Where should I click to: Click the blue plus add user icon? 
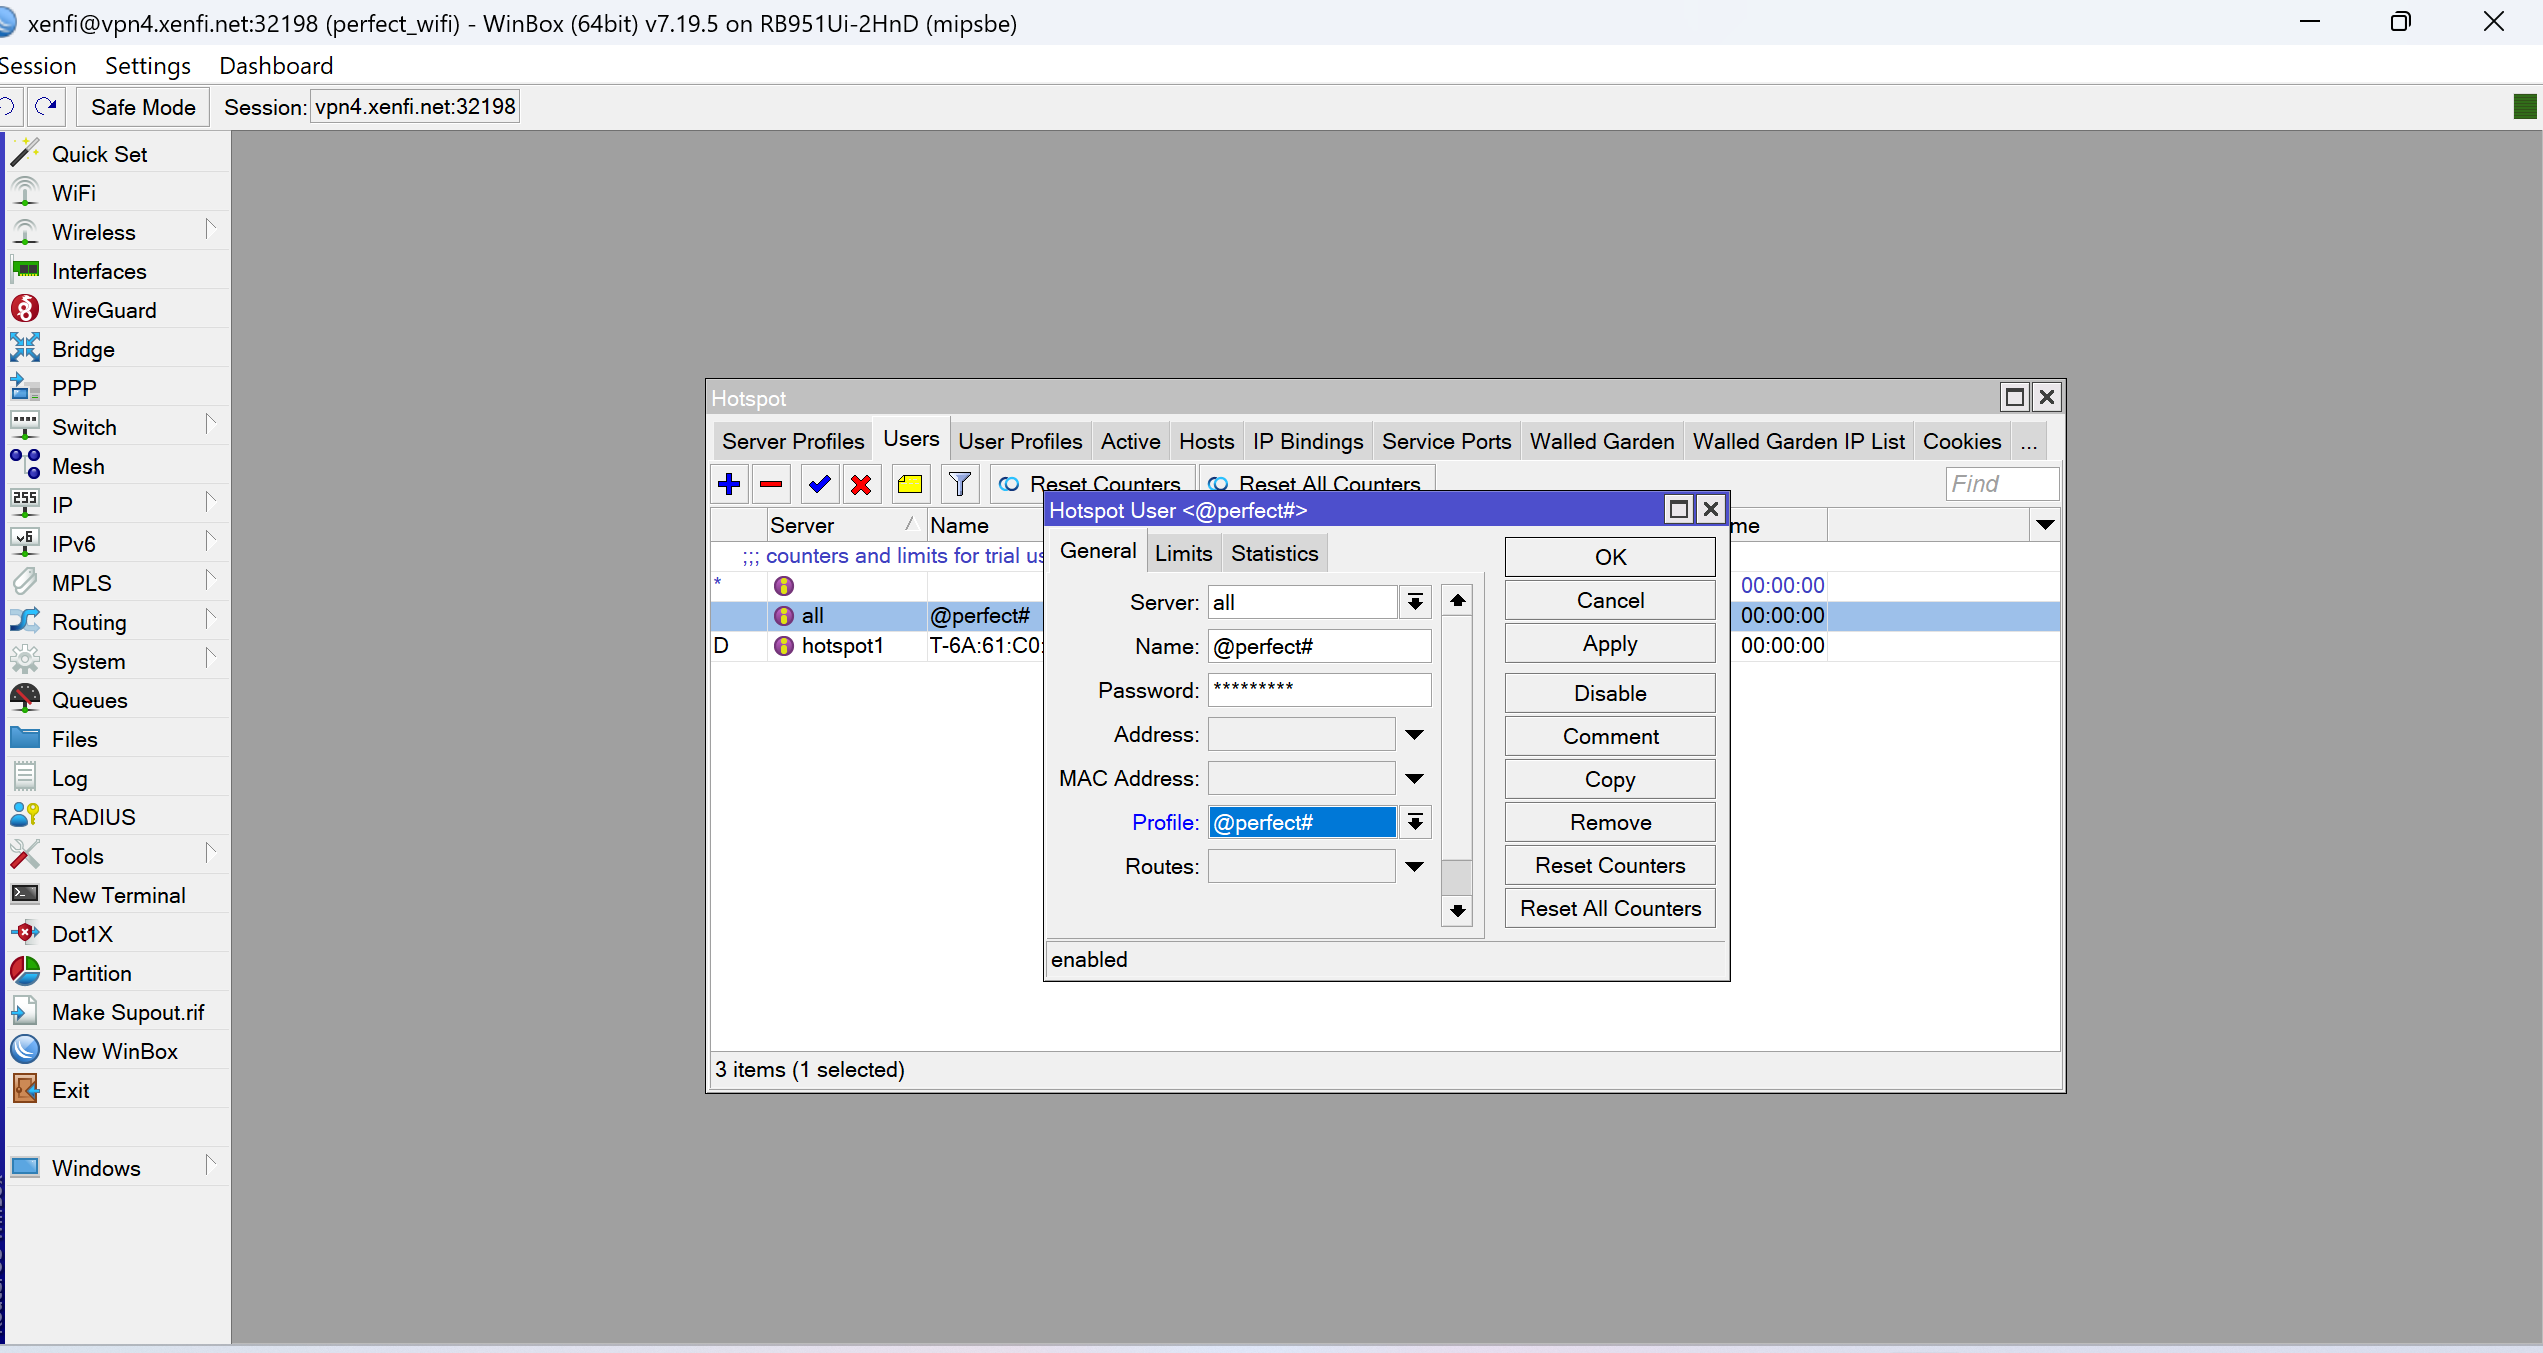729,485
